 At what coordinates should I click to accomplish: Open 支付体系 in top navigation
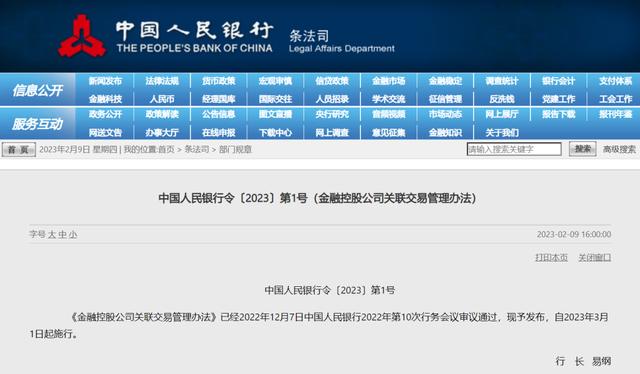(x=616, y=81)
